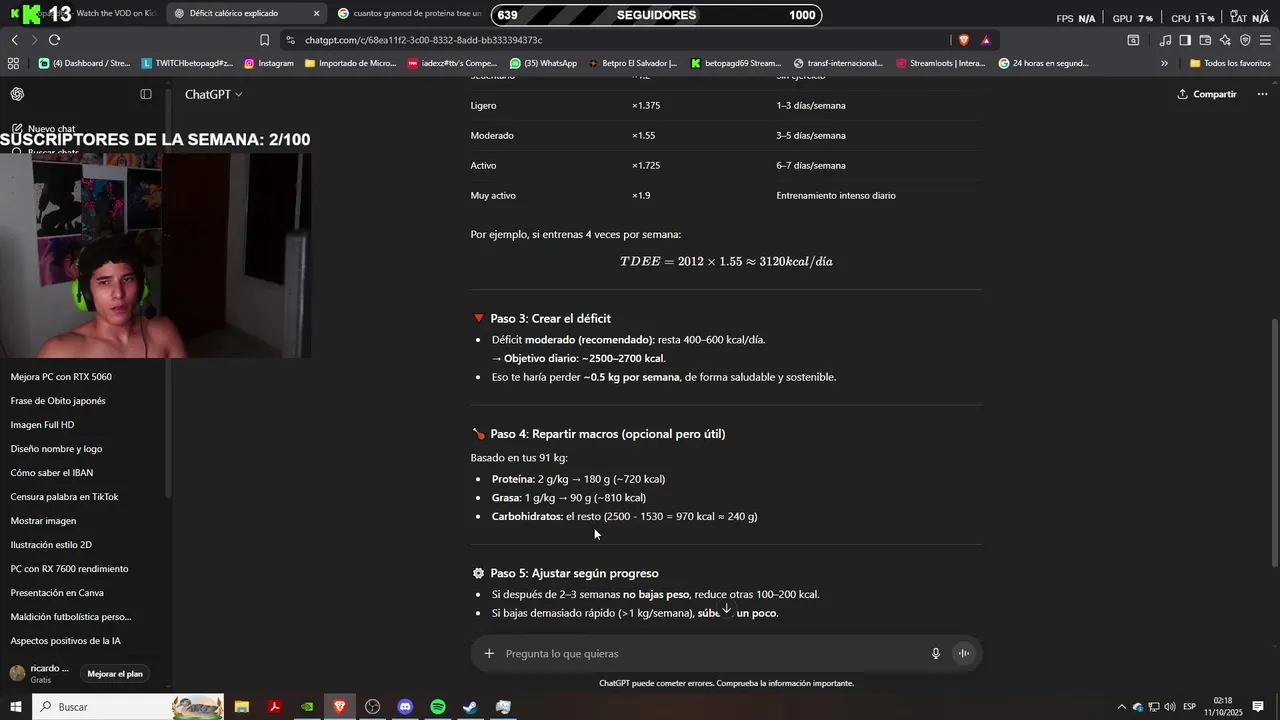Open the Instagram bookmark
This screenshot has width=1280, height=720.
click(269, 63)
